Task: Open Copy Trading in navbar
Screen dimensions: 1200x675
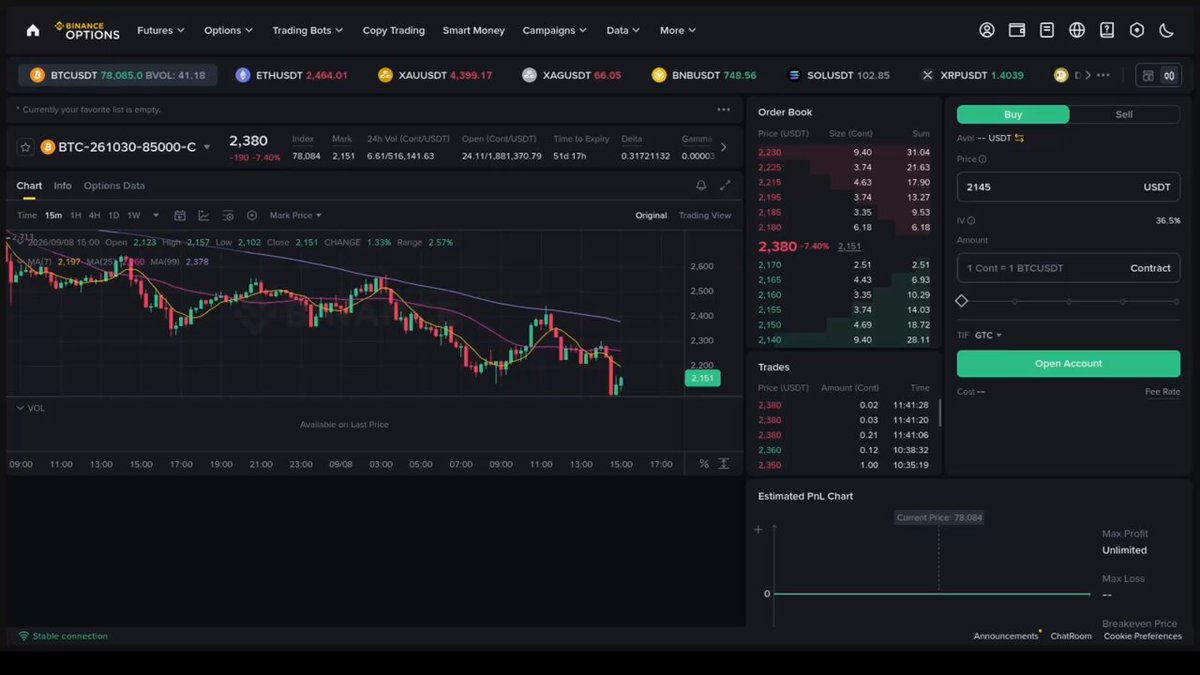Action: click(x=394, y=30)
